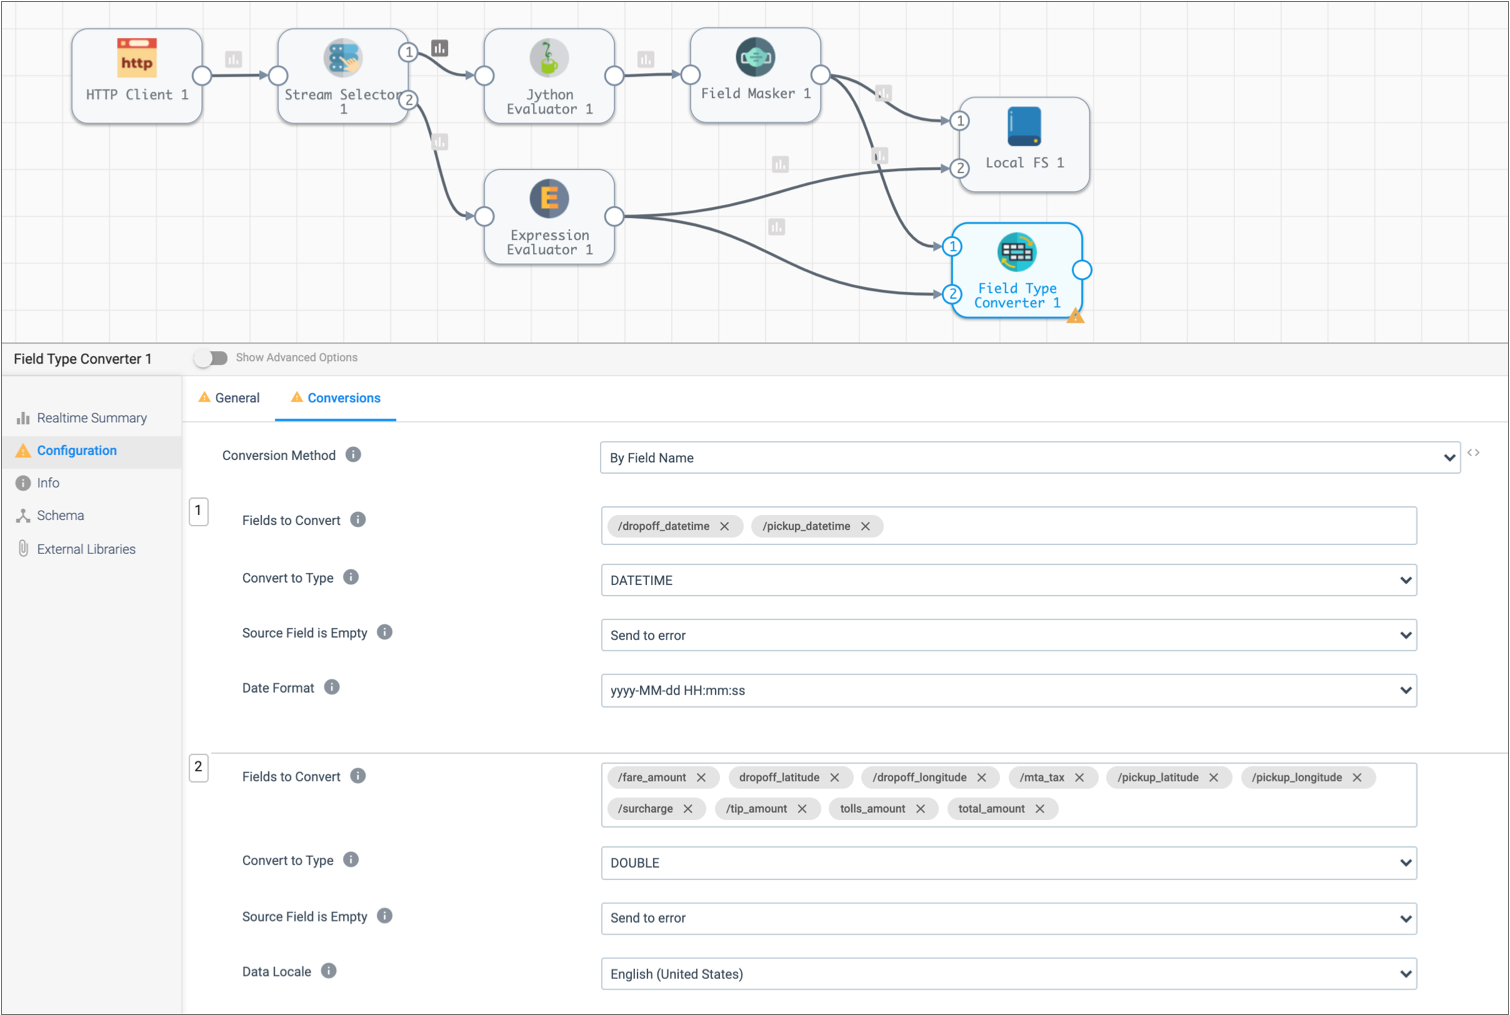This screenshot has width=1510, height=1015.
Task: Remove the /fare_amount field tag
Action: (702, 778)
